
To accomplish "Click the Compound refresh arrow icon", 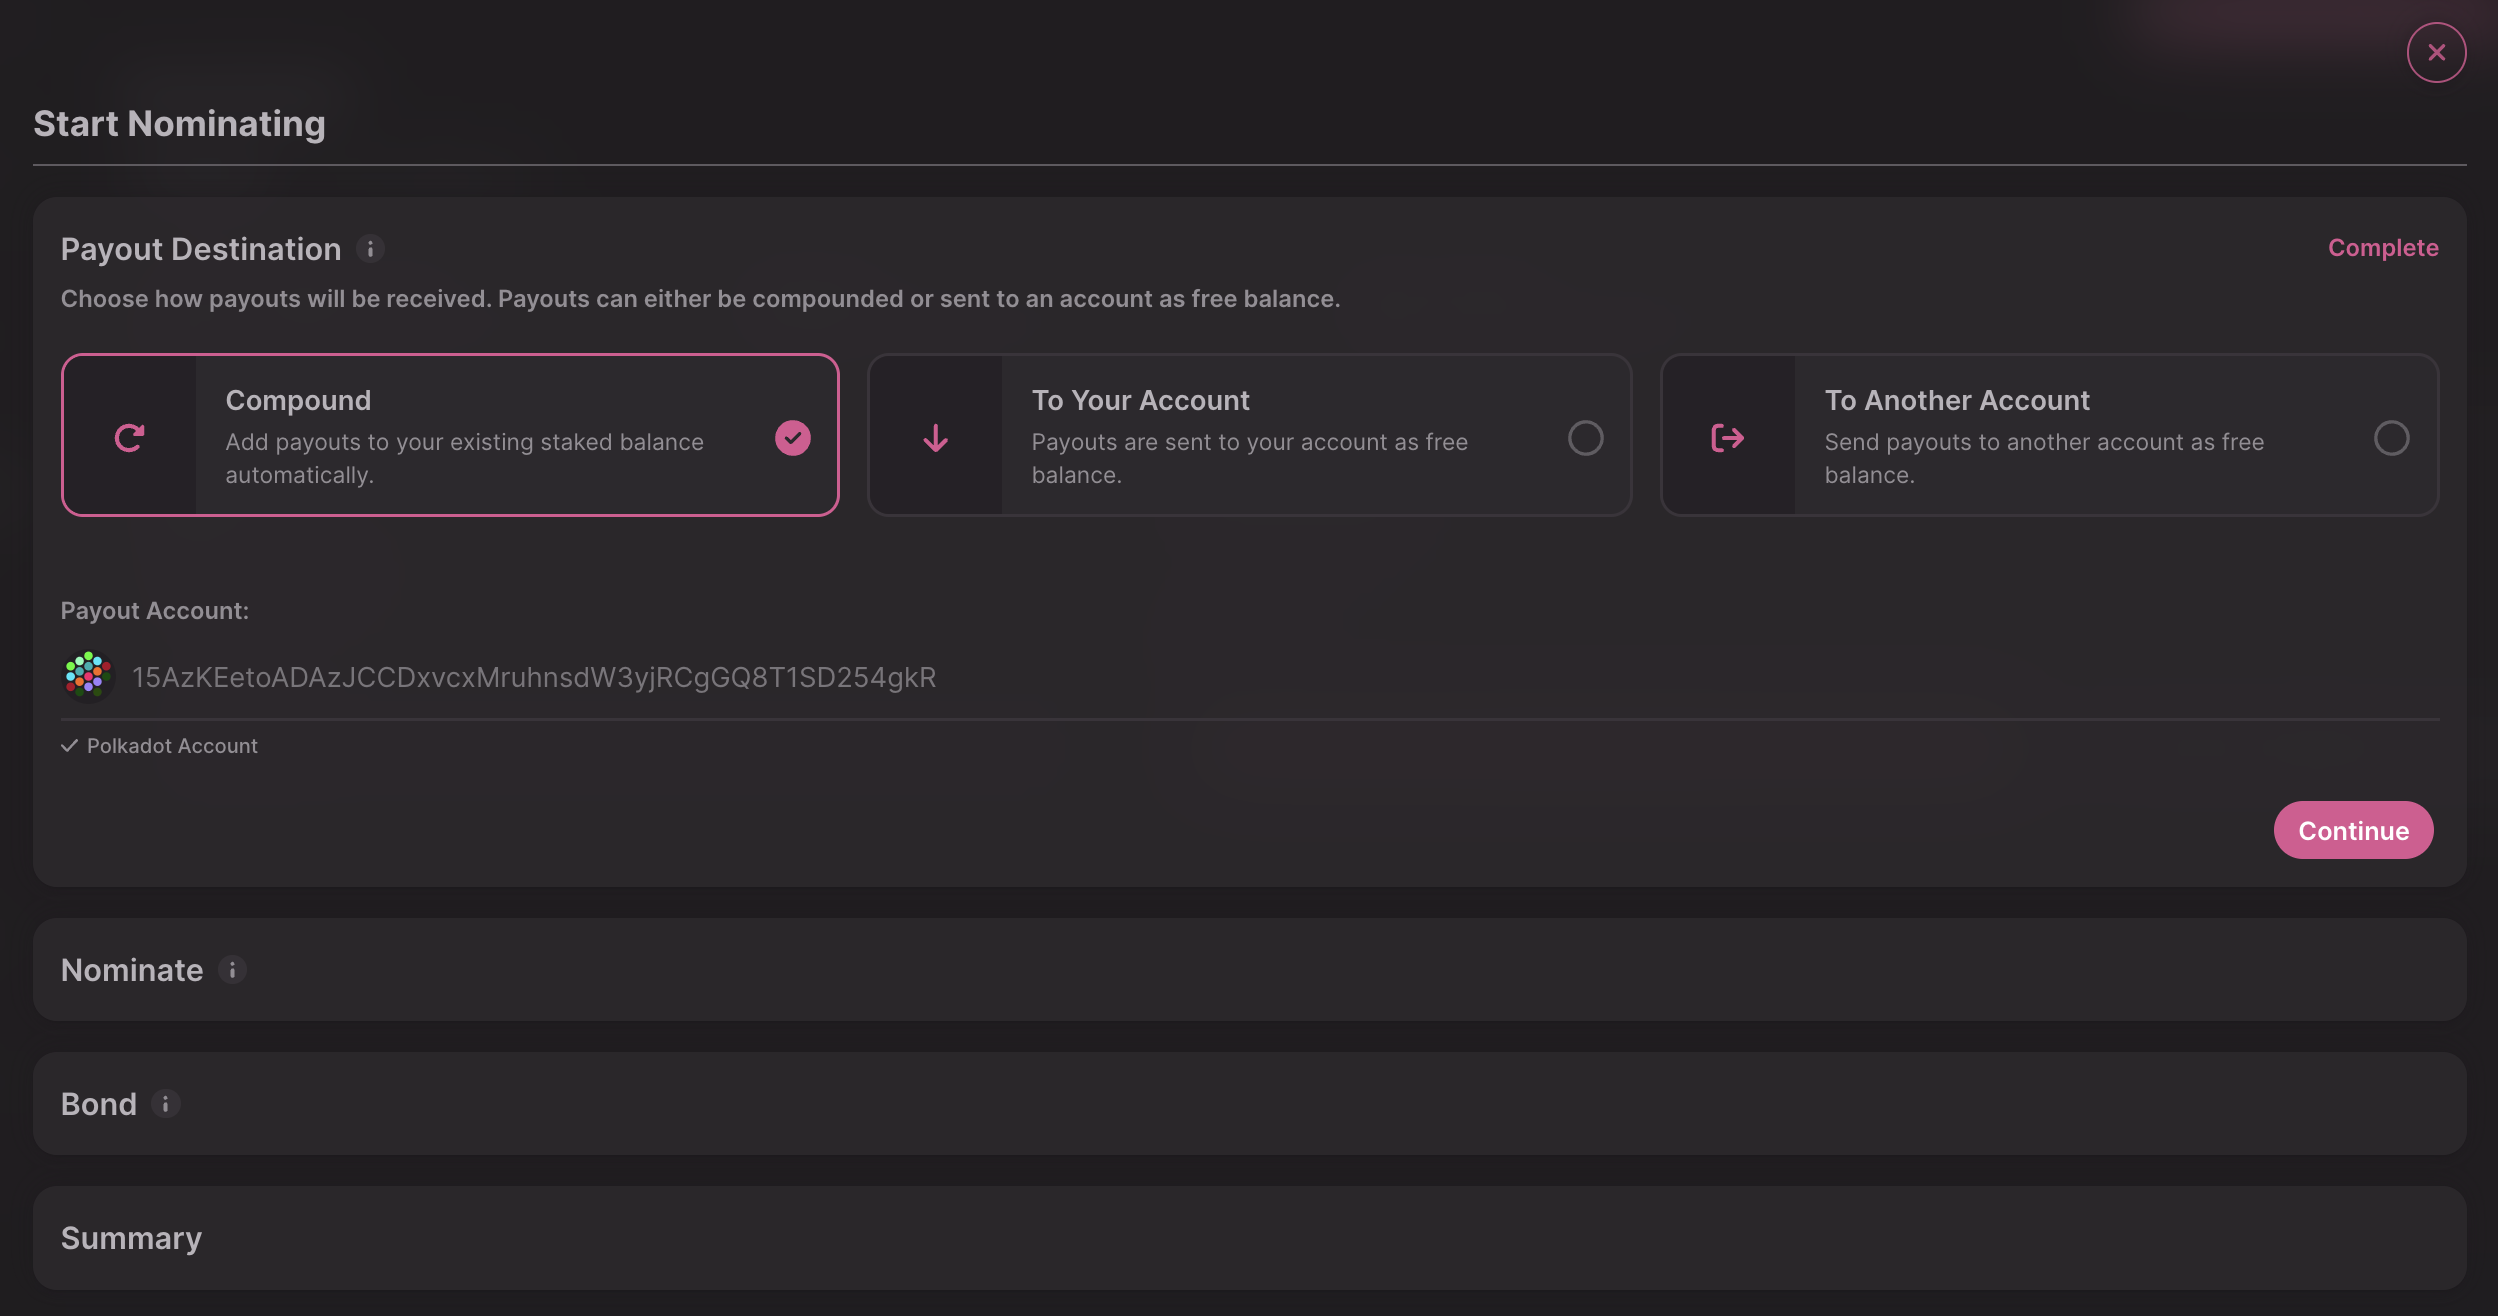I will 130,437.
